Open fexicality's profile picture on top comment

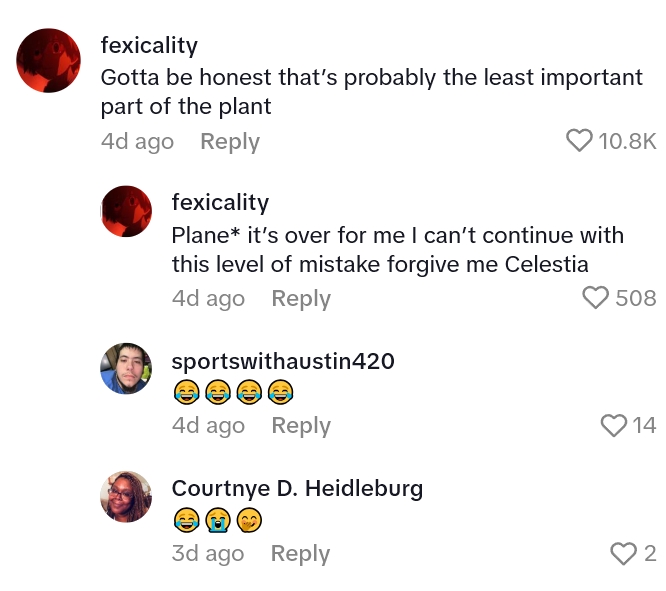(48, 61)
